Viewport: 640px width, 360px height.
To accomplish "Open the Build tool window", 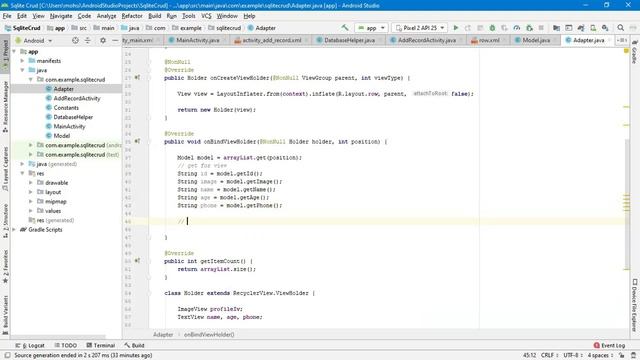I will [x=134, y=345].
